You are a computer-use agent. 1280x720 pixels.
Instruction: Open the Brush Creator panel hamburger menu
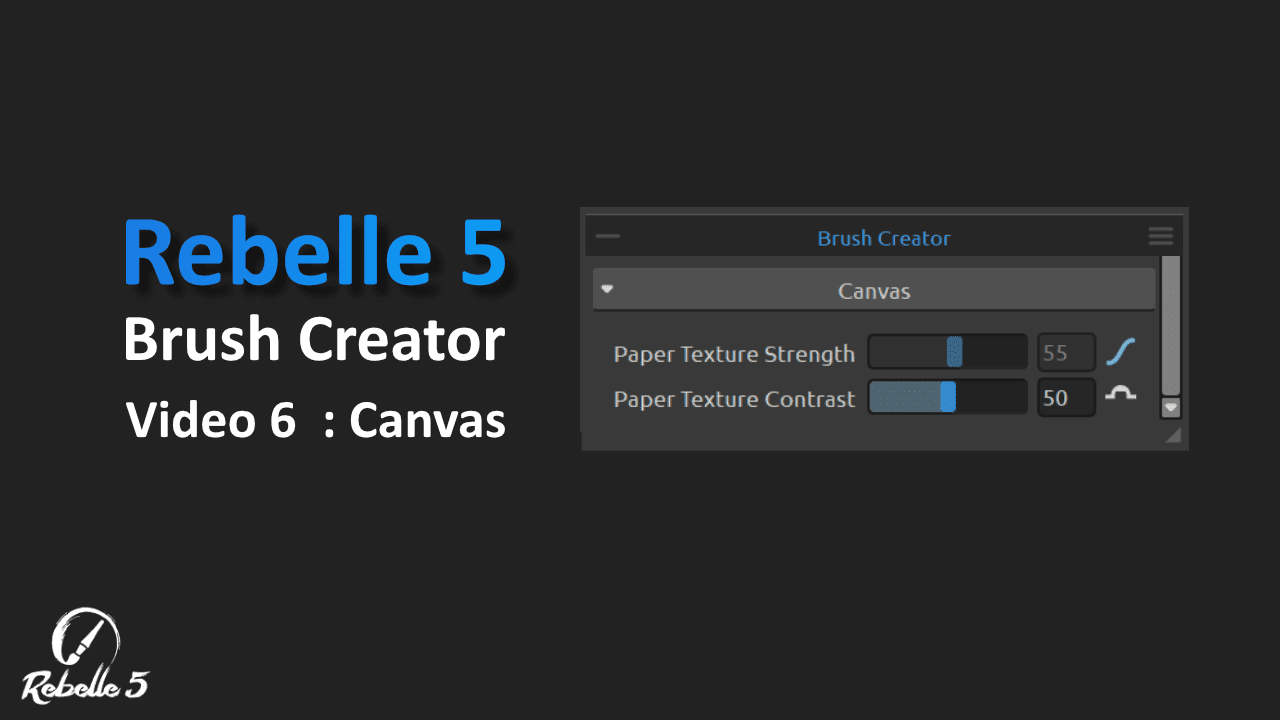[1160, 237]
